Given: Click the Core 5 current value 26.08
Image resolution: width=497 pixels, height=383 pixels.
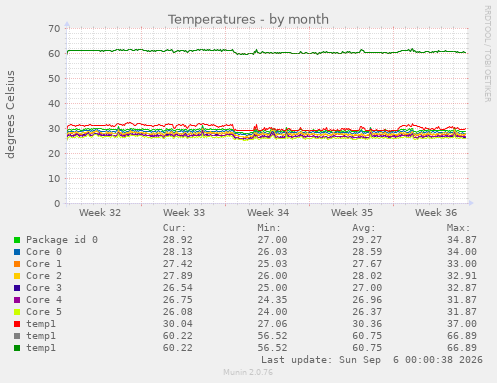Looking at the screenshot, I should (178, 312).
